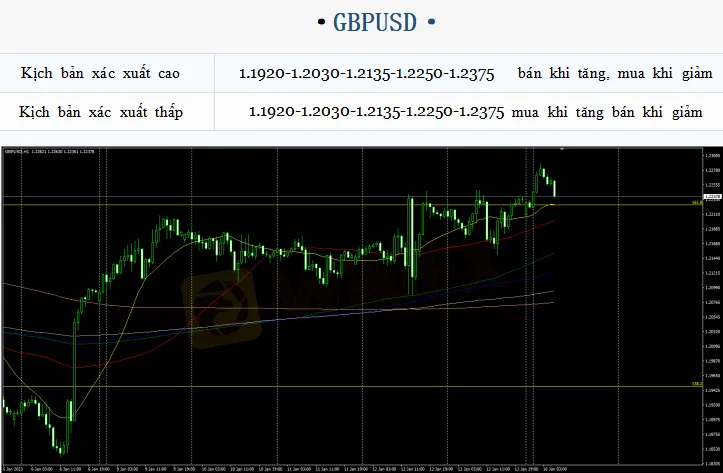Click the 1.23005 price axis label
723x473 pixels.
[712, 156]
